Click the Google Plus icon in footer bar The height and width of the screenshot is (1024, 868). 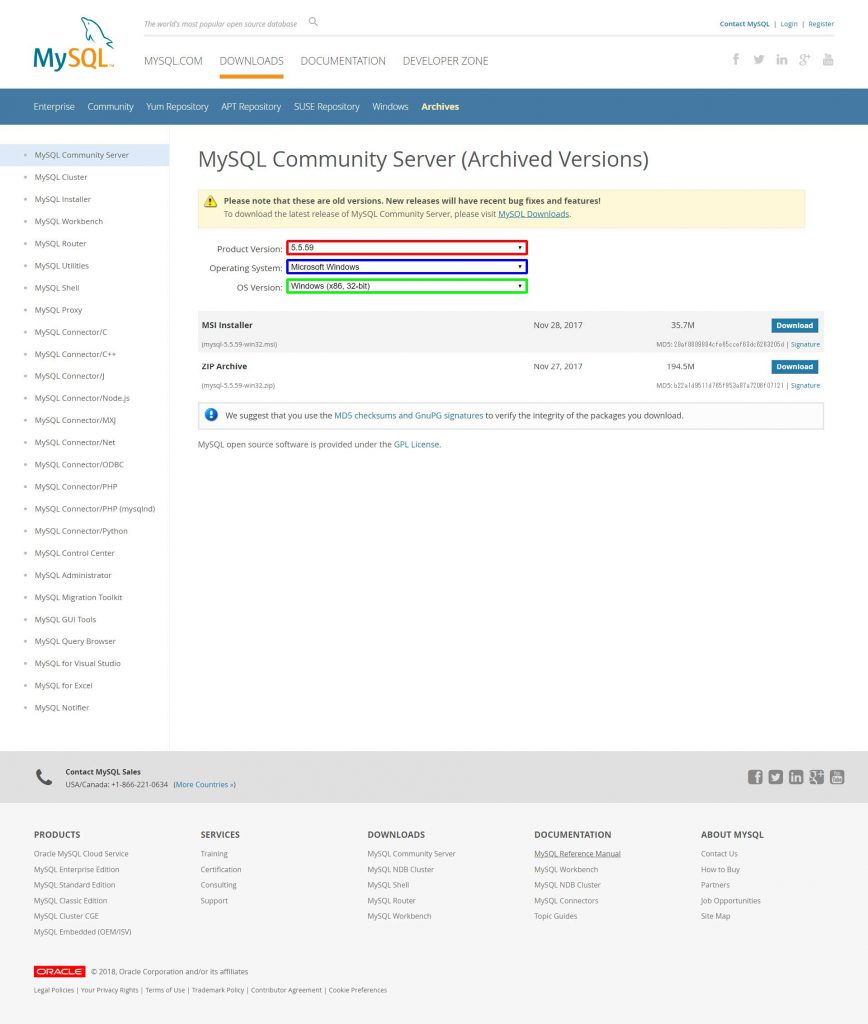point(816,776)
